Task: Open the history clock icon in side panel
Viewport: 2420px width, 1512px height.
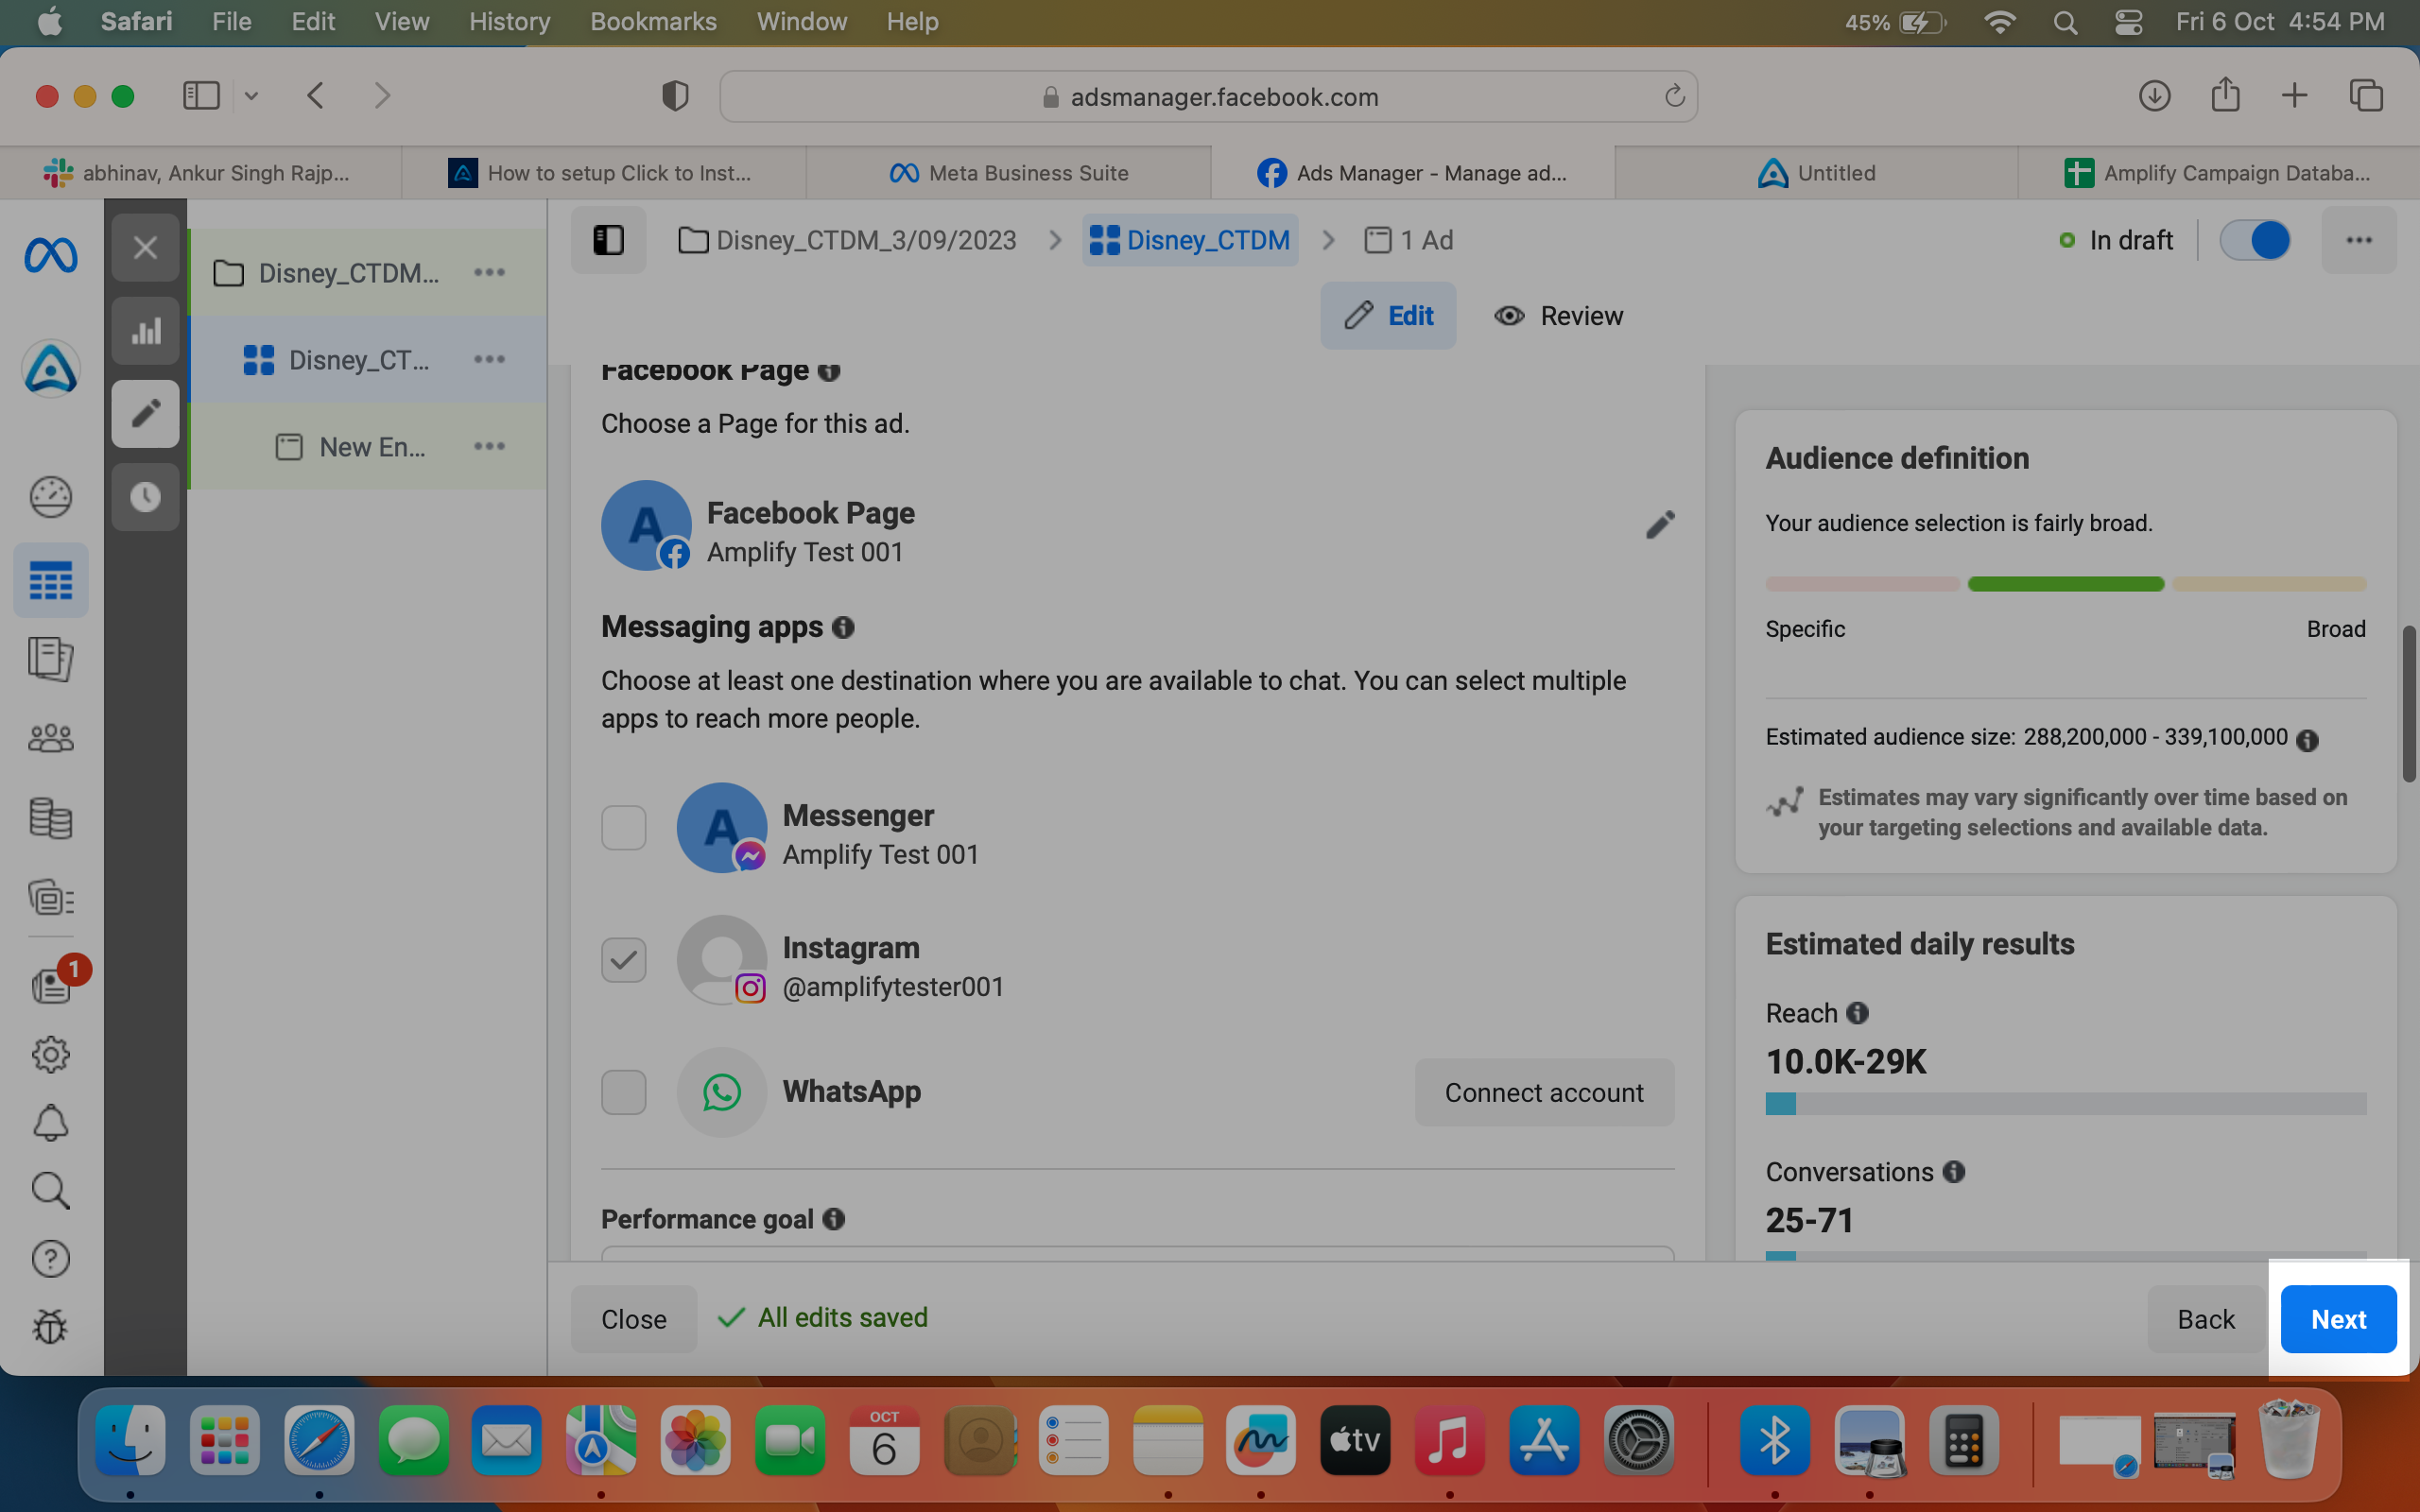Action: pyautogui.click(x=146, y=497)
